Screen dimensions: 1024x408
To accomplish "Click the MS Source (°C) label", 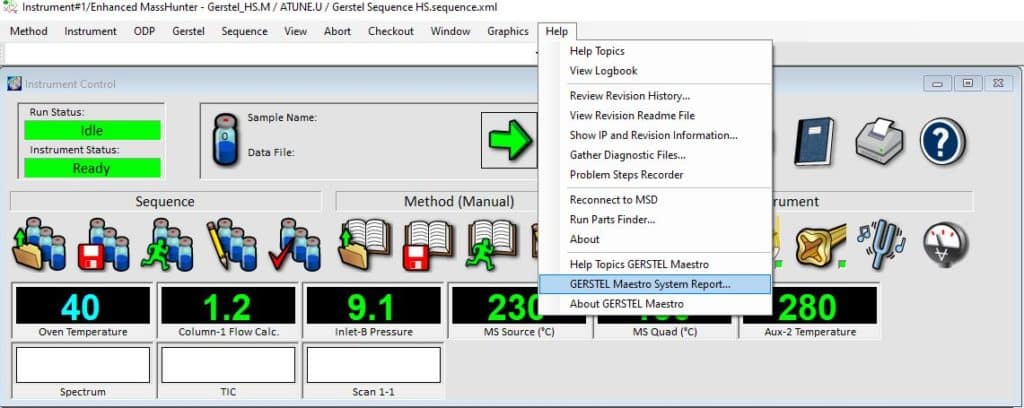I will coord(519,332).
